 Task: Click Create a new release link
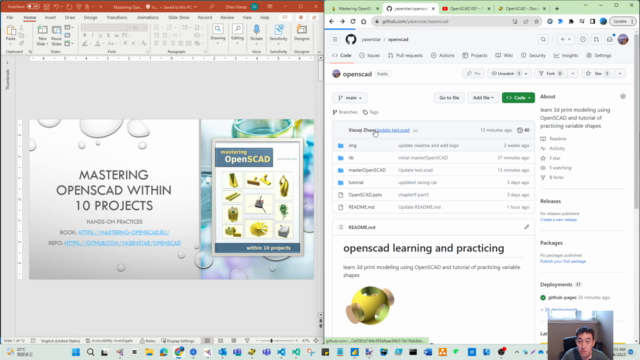point(558,220)
